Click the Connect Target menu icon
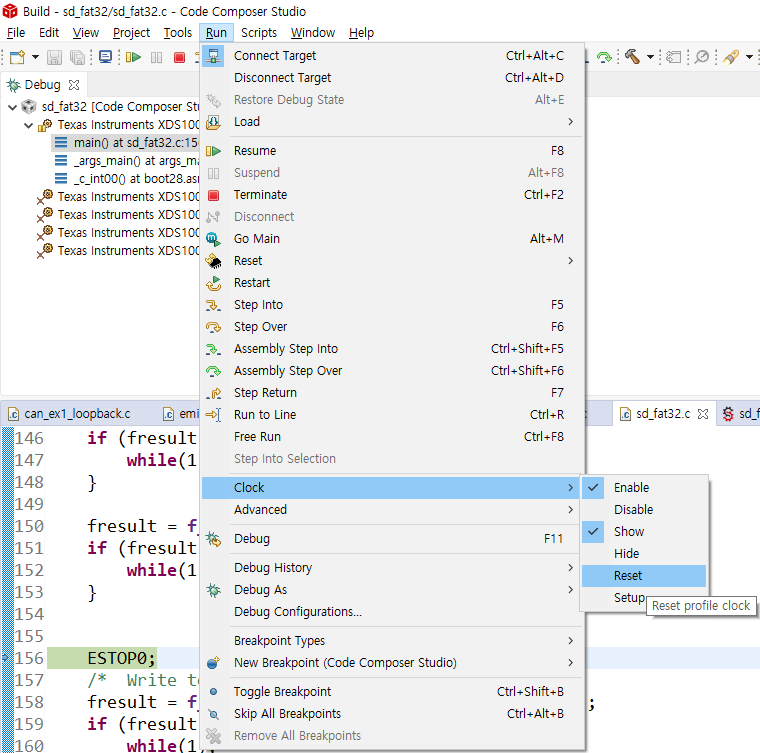760x753 pixels. coord(213,56)
